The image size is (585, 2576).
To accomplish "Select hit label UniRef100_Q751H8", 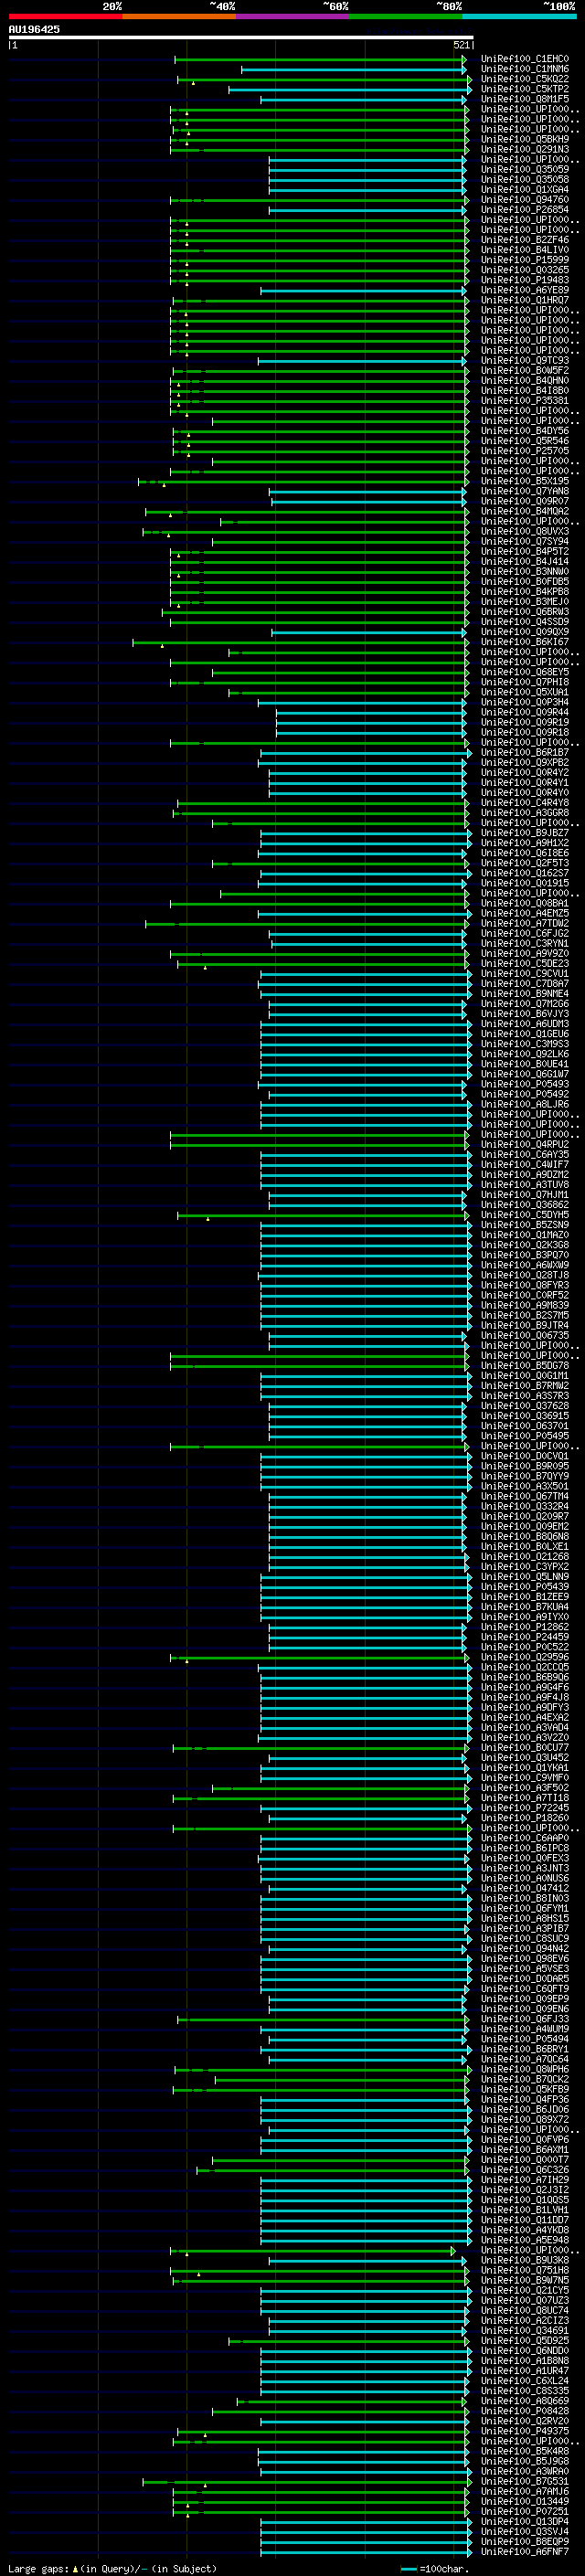I will [x=525, y=2270].
